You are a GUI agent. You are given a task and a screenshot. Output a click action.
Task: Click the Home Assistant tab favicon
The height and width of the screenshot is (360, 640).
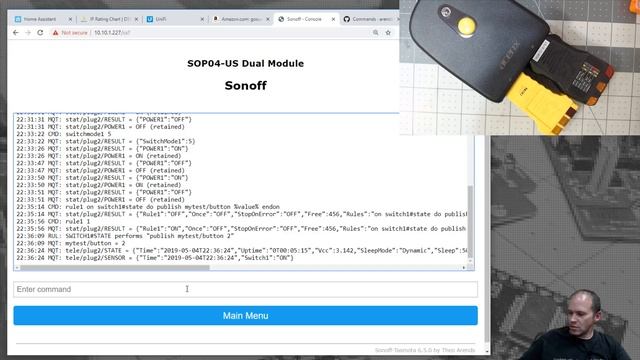(18, 19)
